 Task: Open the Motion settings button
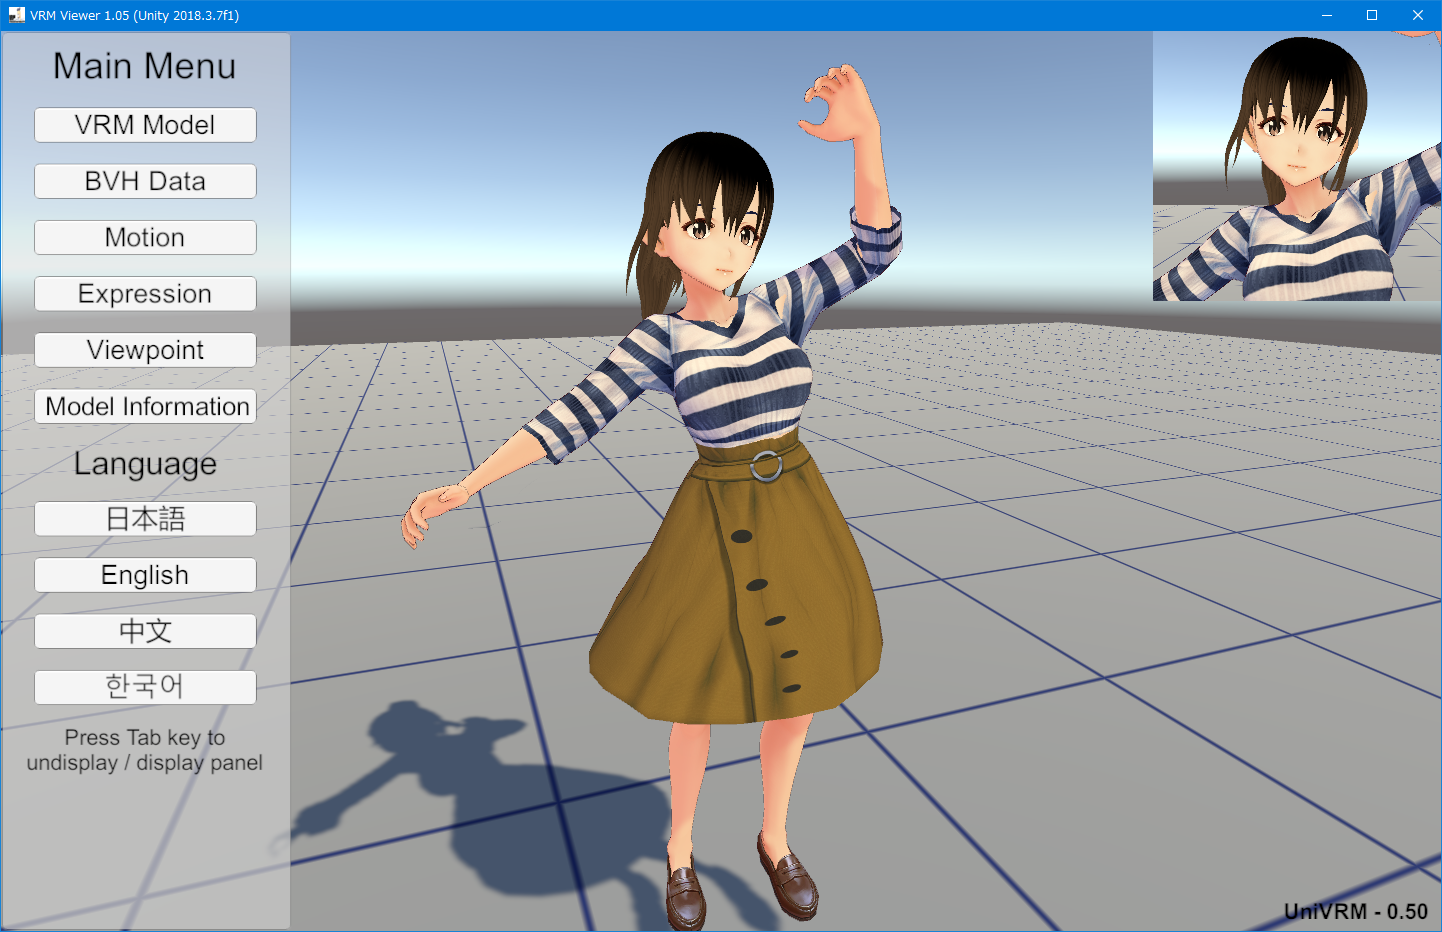tap(145, 237)
